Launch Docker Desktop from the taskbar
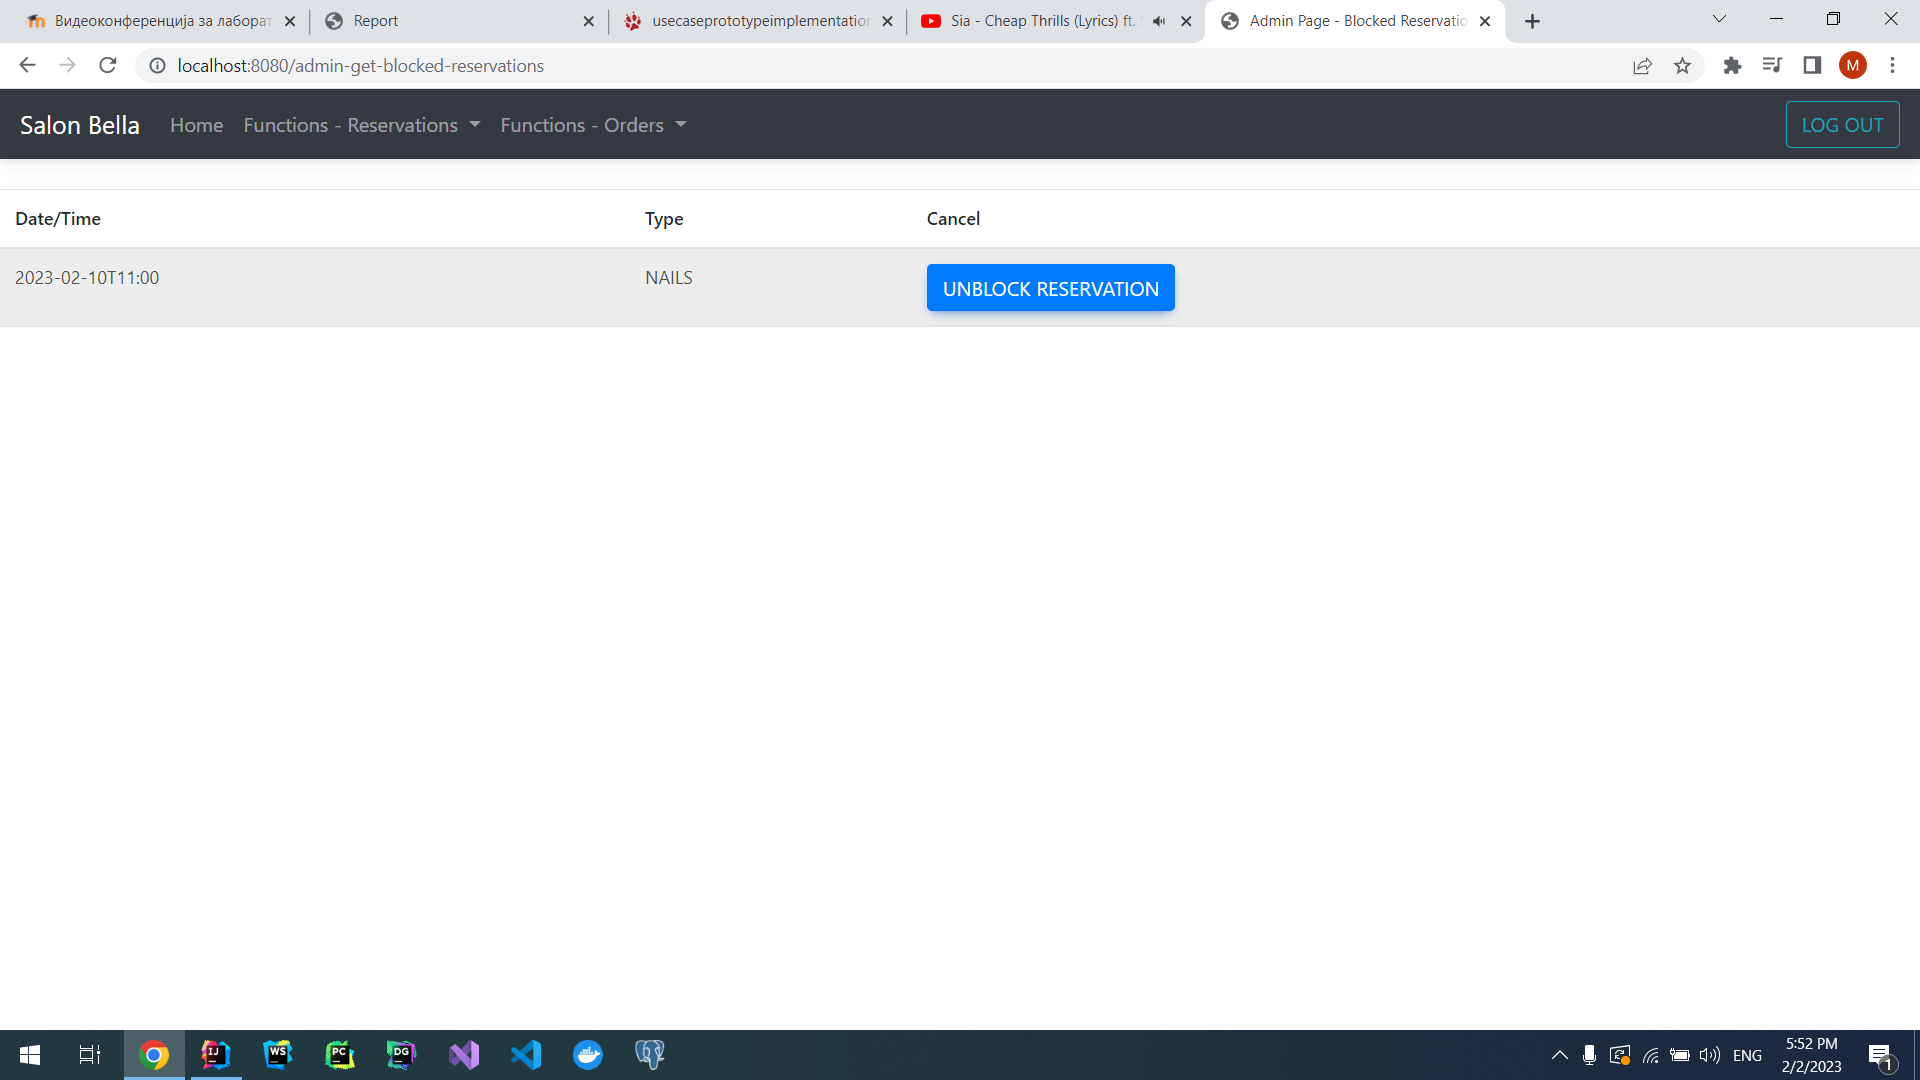This screenshot has height=1080, width=1920. [588, 1055]
